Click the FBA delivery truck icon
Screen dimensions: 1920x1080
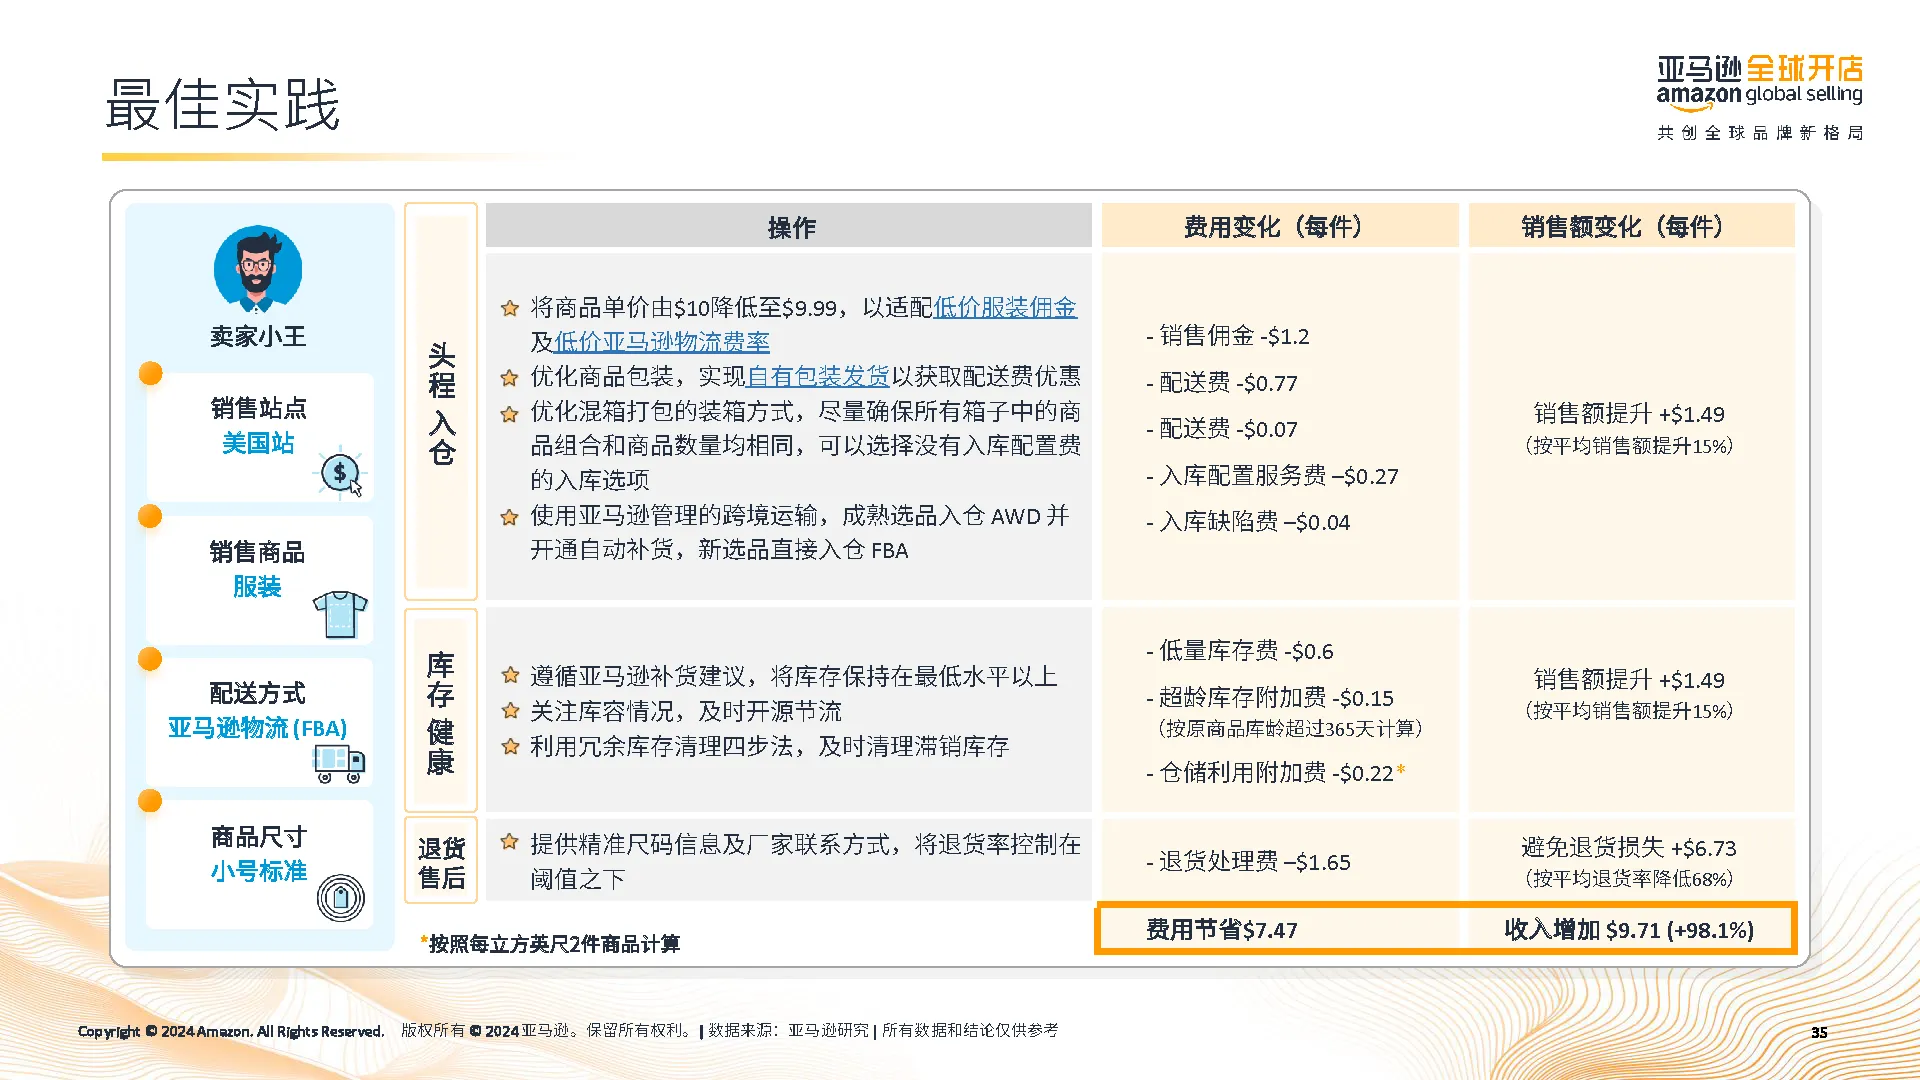pyautogui.click(x=339, y=764)
